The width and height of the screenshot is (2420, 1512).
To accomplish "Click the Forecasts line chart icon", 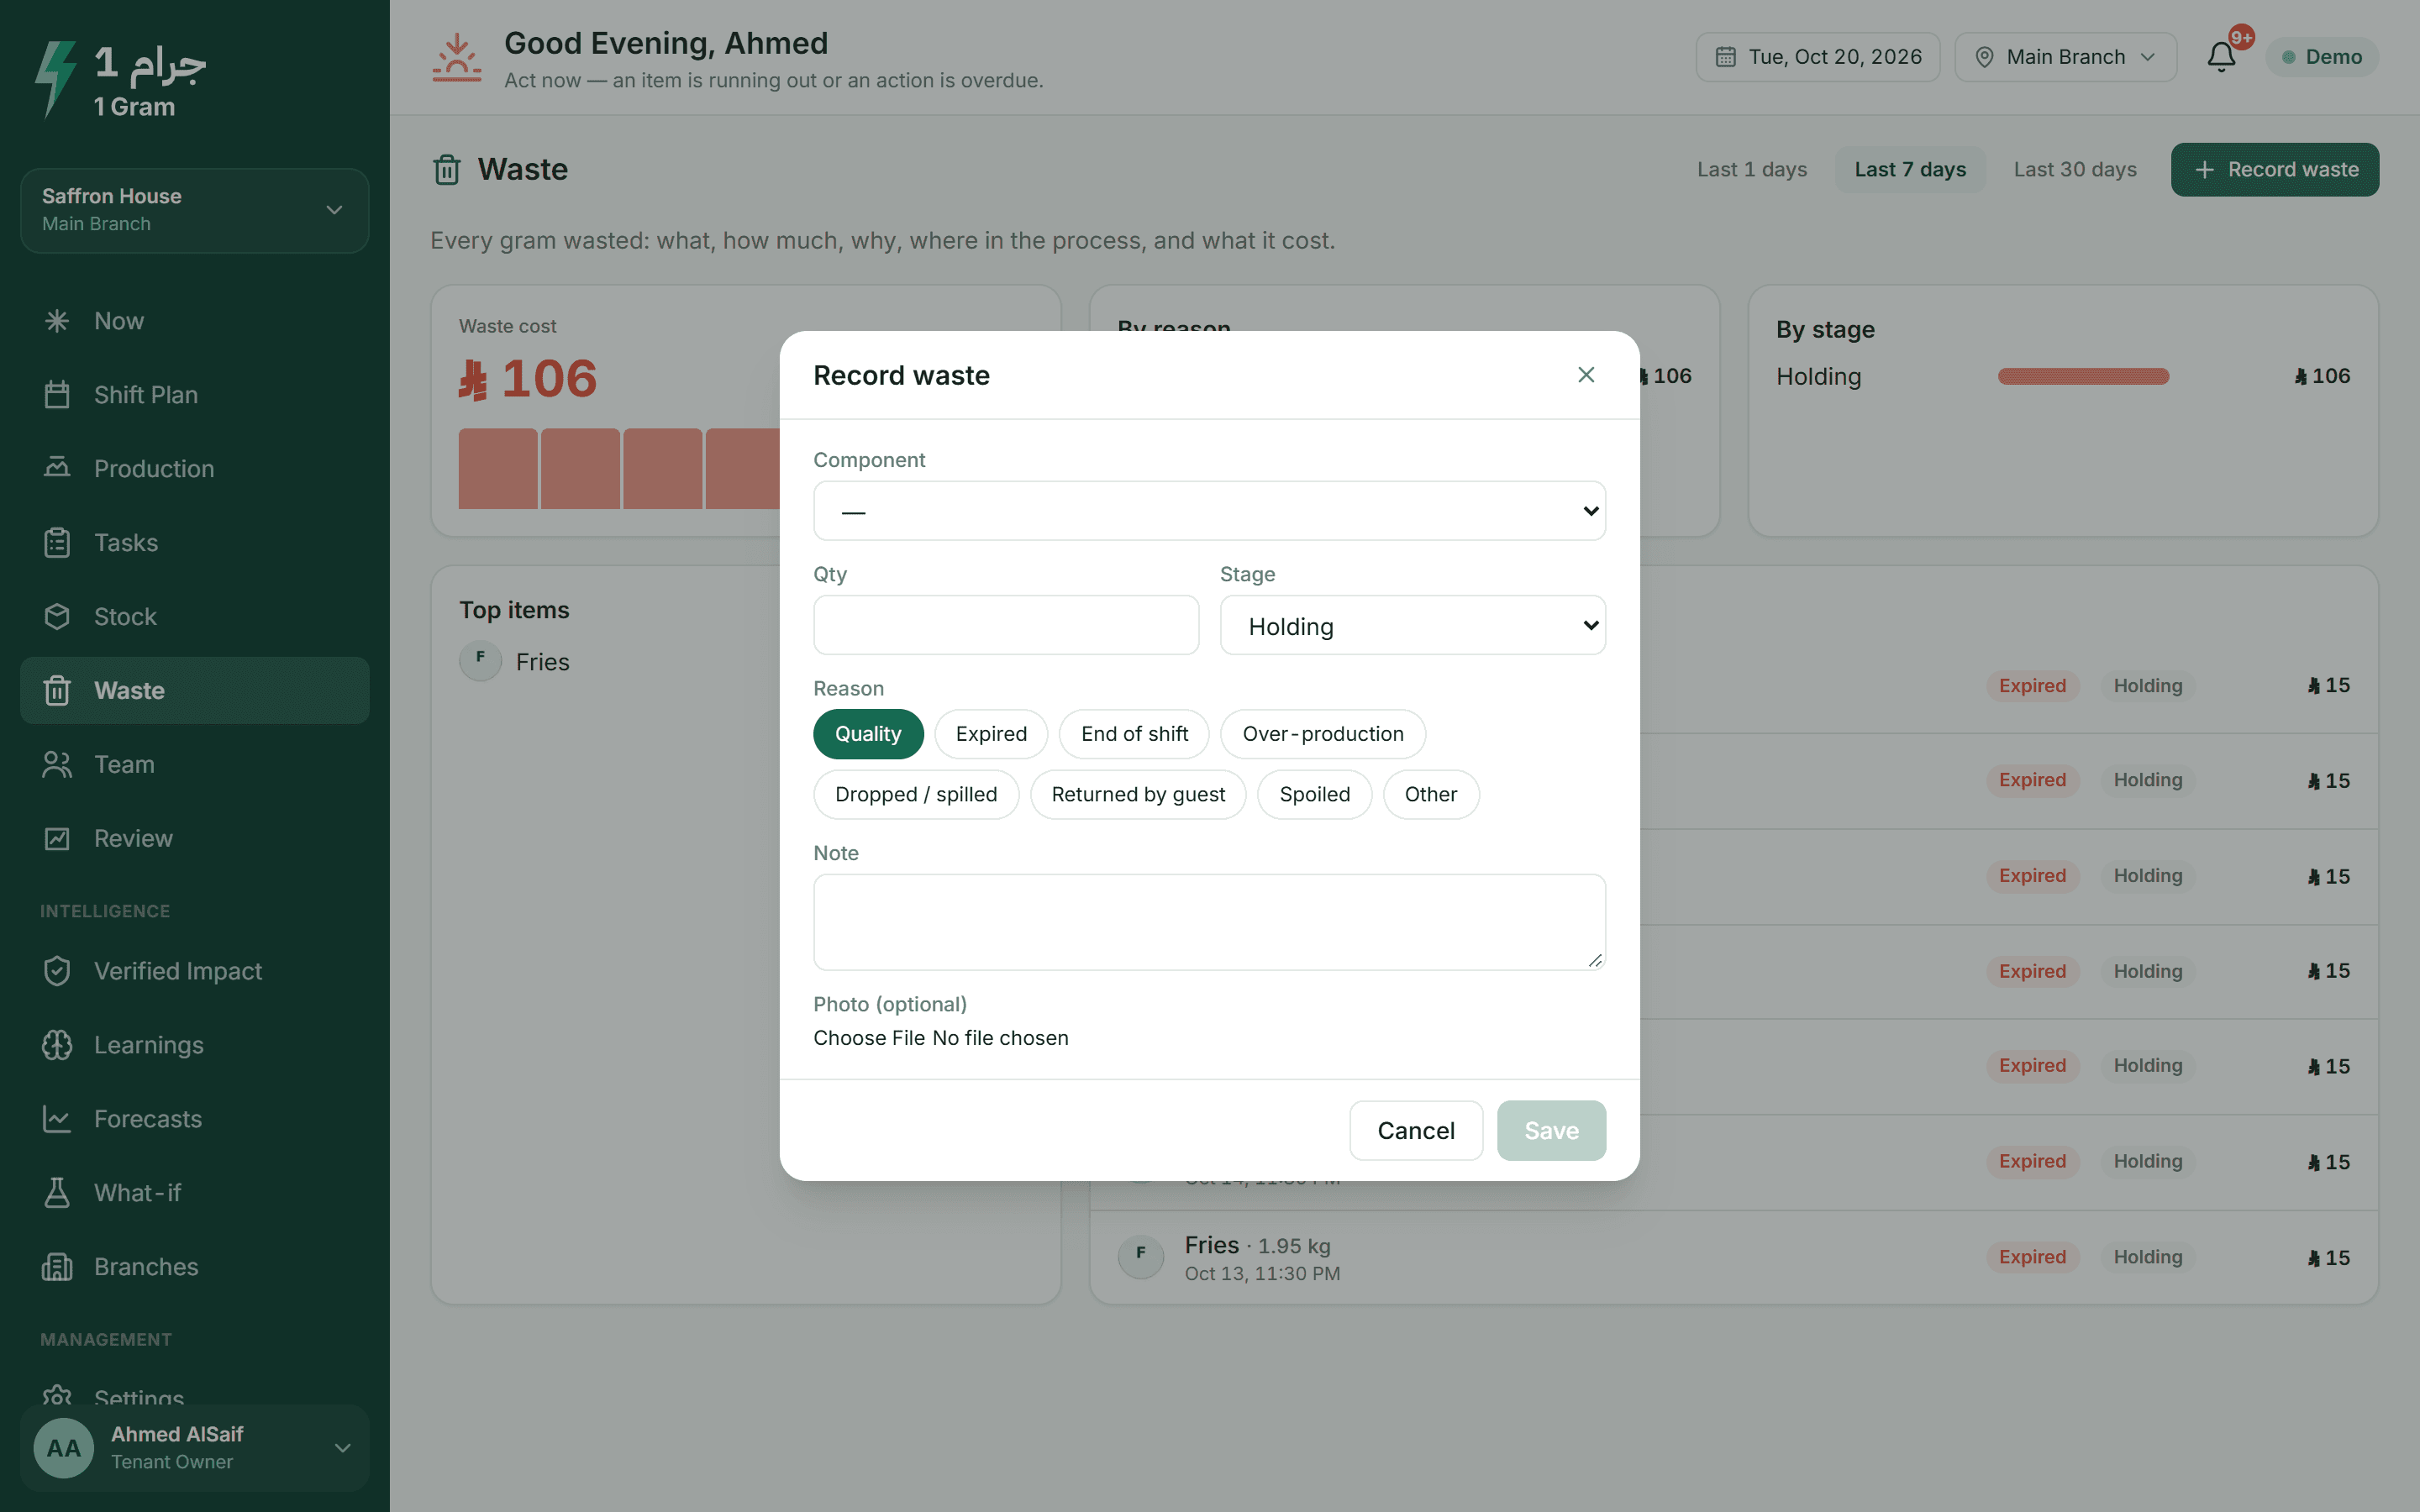I will [x=57, y=1119].
